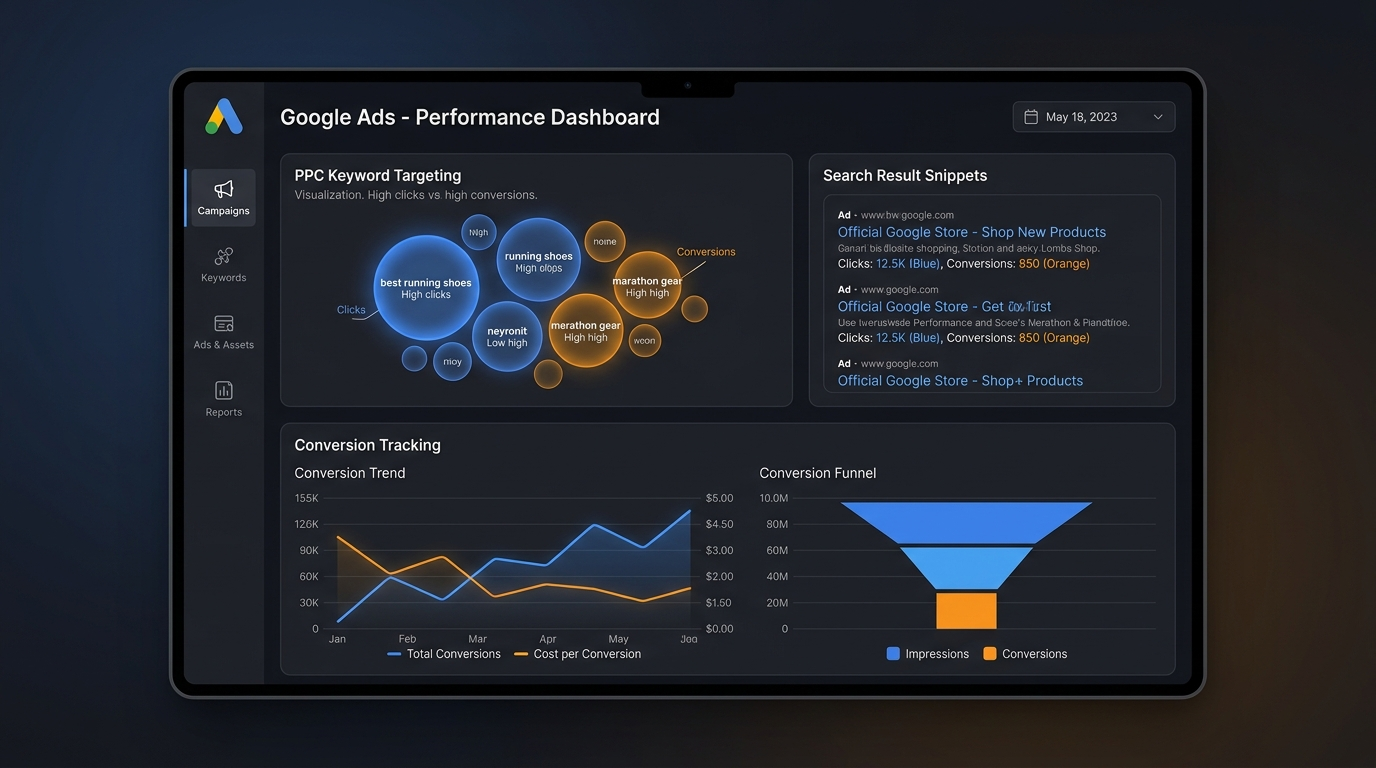The height and width of the screenshot is (768, 1376).
Task: Click the 'Feb' x-axis label
Action: pyautogui.click(x=407, y=639)
